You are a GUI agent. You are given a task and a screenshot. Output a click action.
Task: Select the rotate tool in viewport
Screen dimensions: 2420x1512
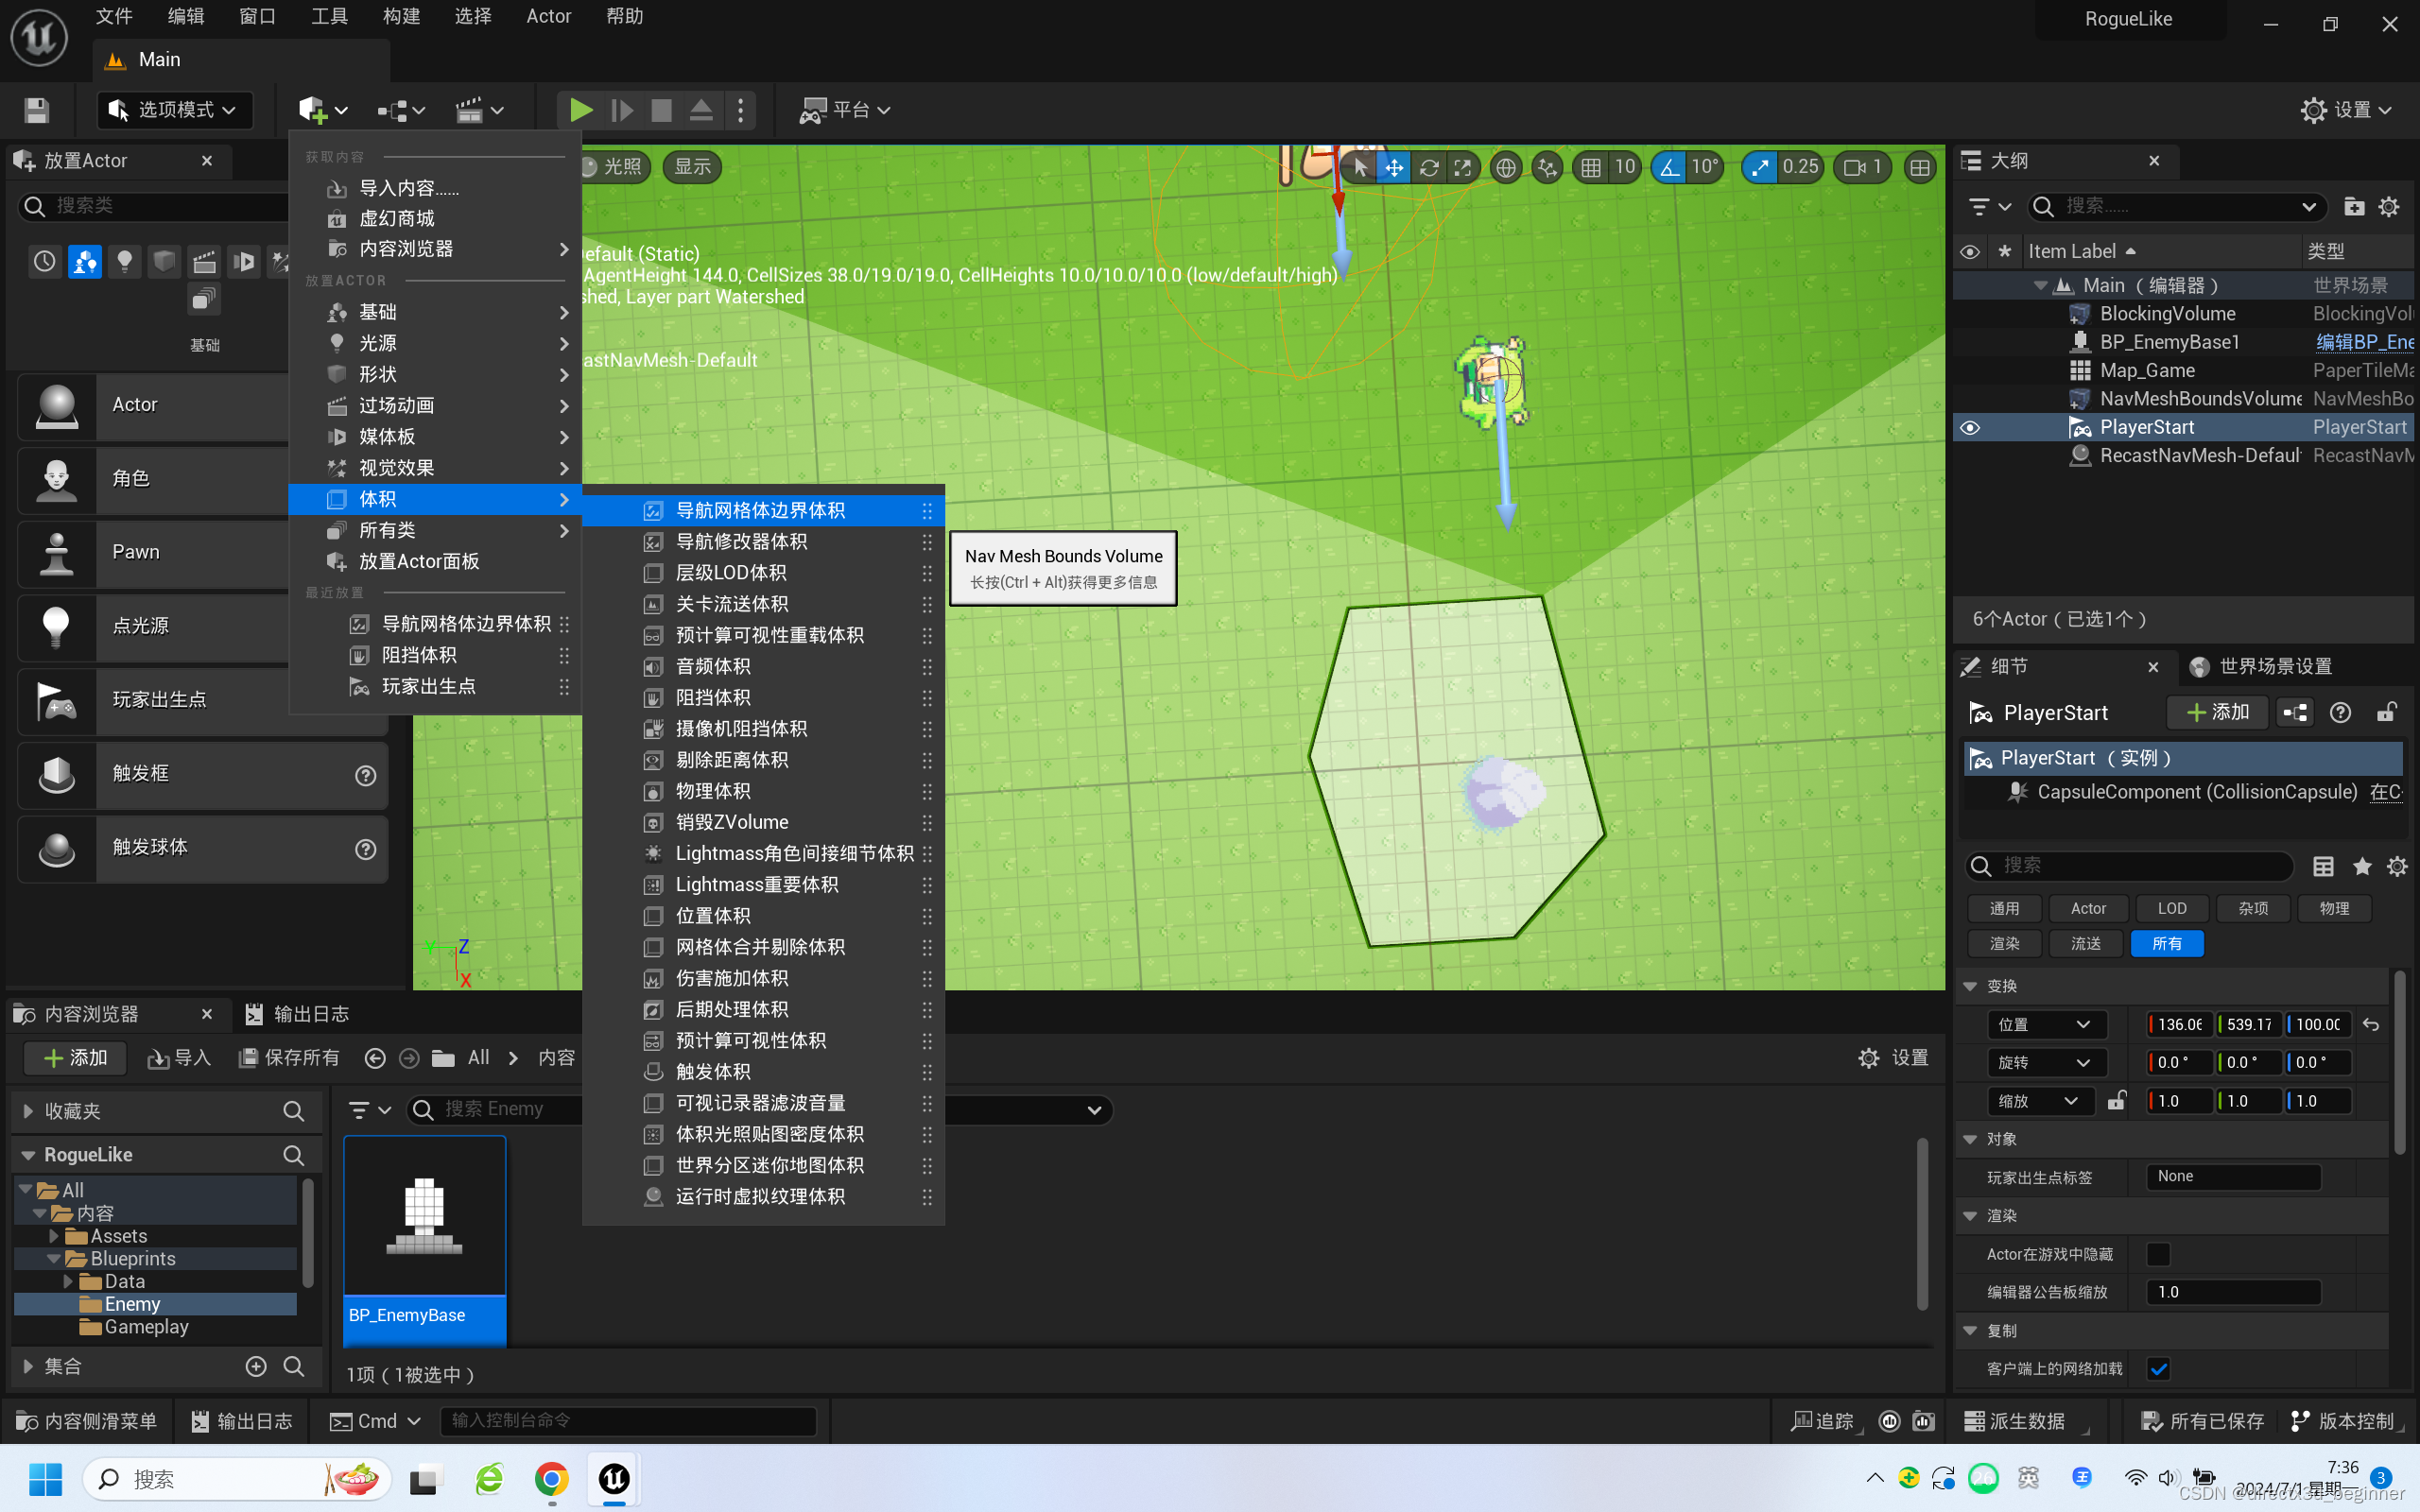(x=1428, y=167)
